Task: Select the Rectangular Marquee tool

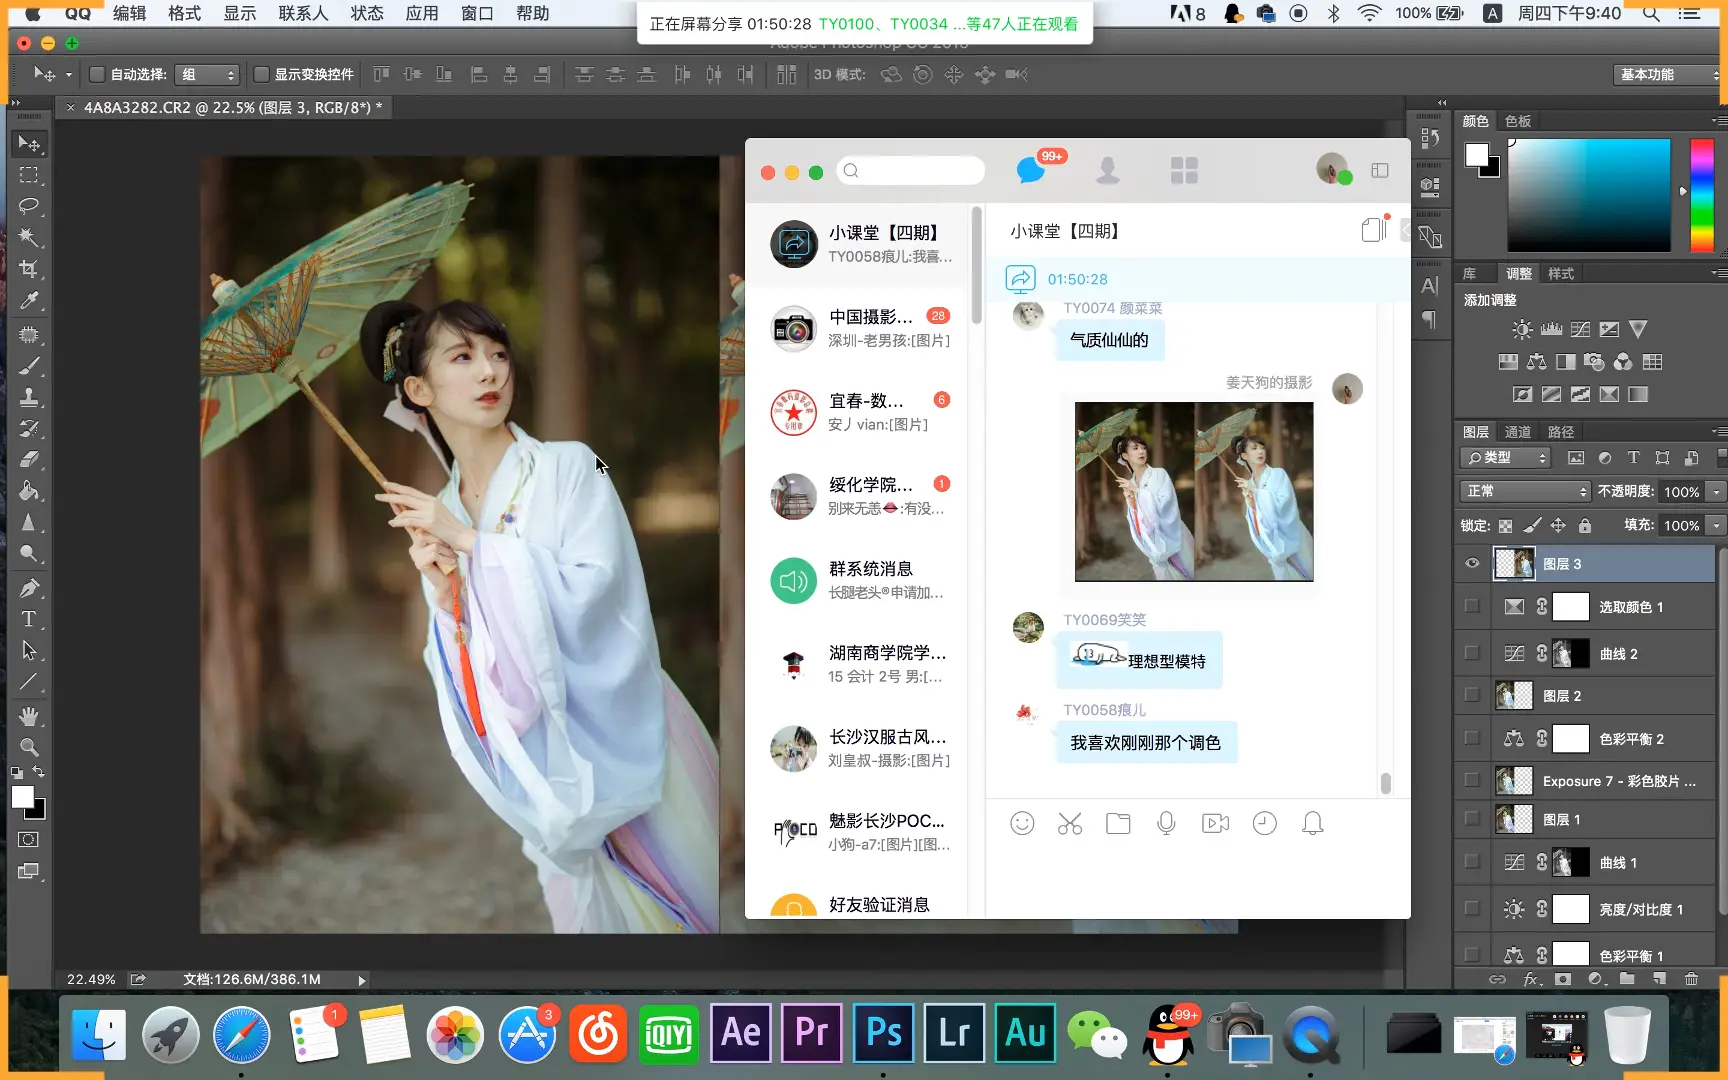Action: (29, 175)
